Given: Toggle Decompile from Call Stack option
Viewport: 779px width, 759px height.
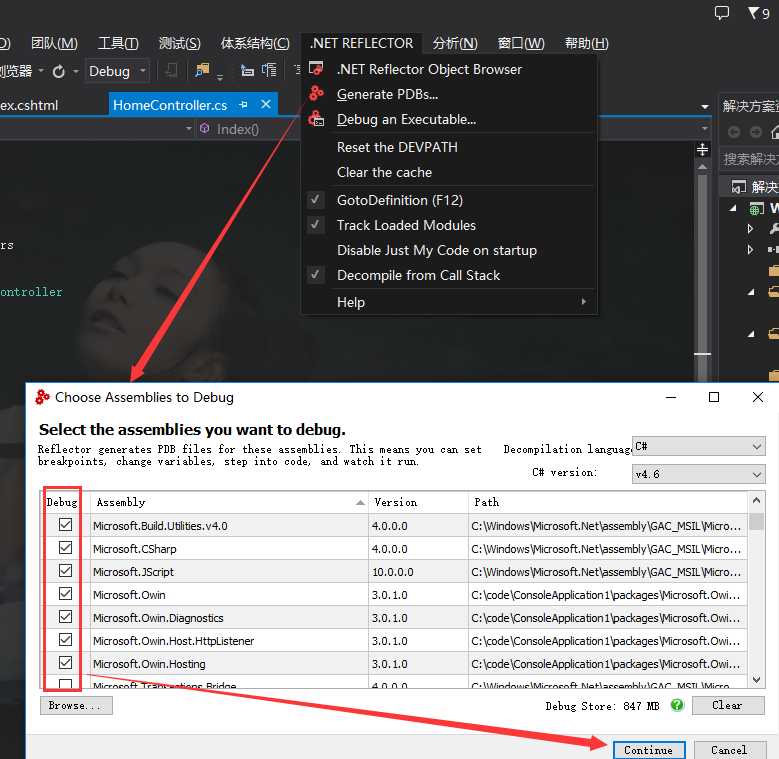Looking at the screenshot, I should pos(449,275).
